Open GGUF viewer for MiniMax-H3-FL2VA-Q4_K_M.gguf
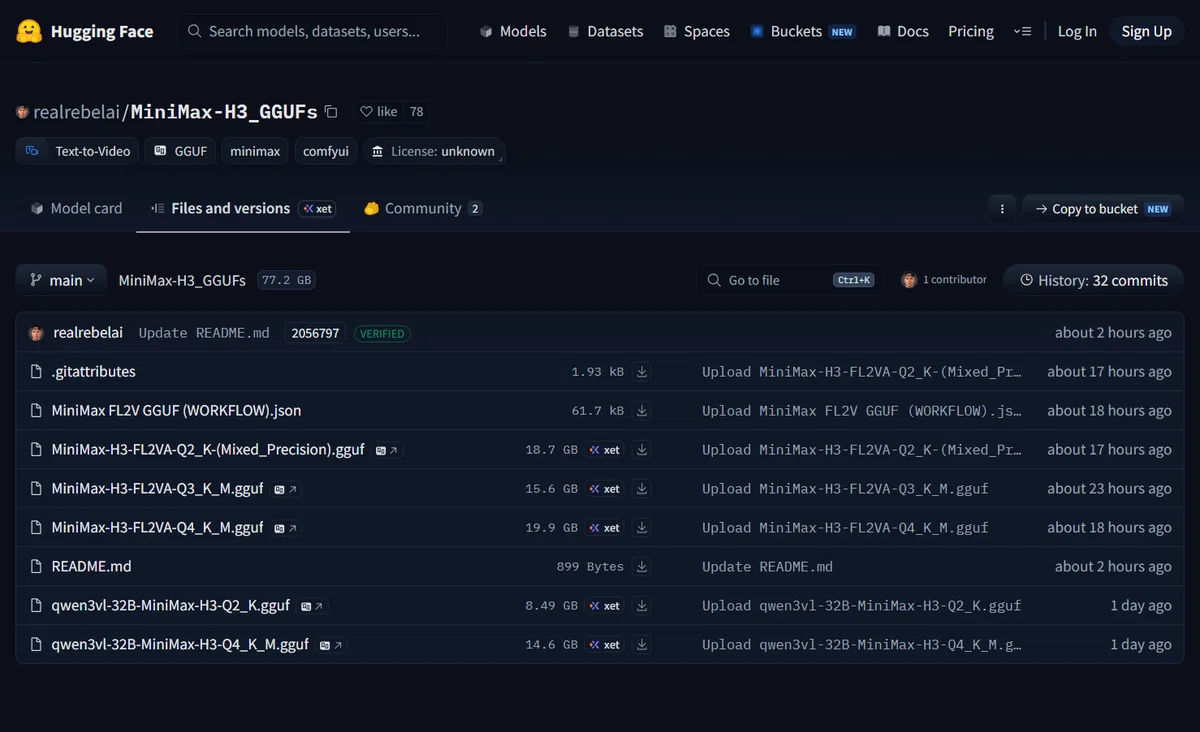This screenshot has height=732, width=1200. click(x=286, y=529)
